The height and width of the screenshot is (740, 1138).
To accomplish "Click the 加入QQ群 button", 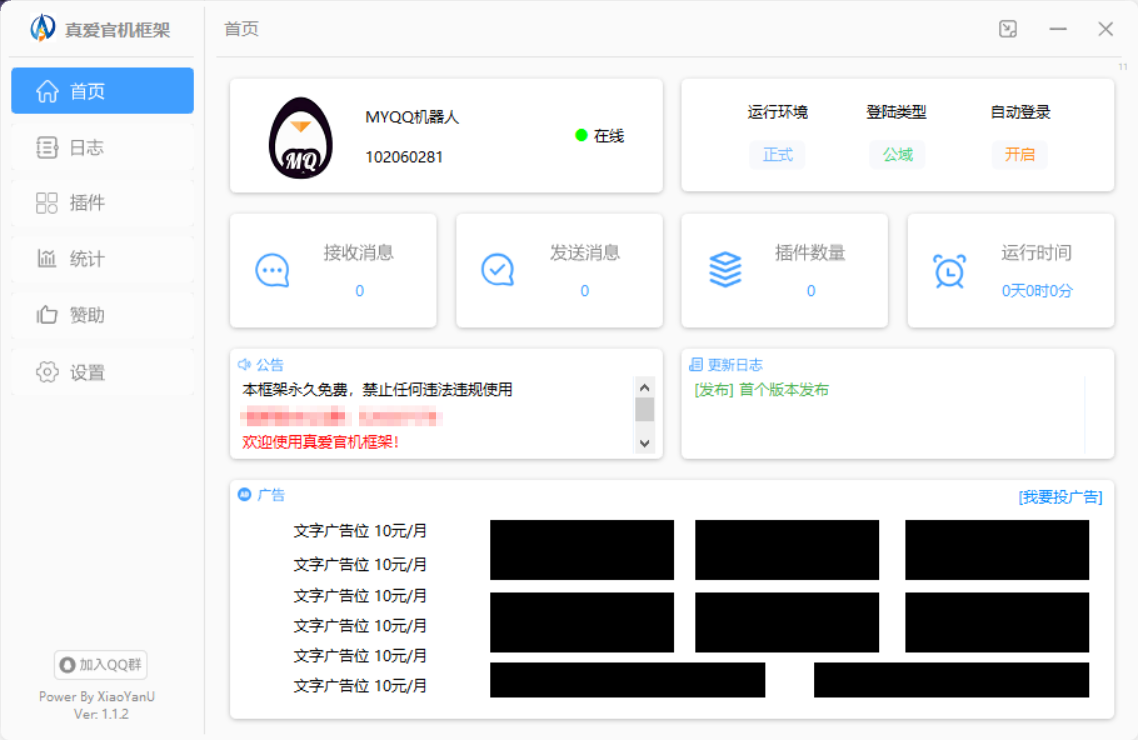I will point(100,664).
